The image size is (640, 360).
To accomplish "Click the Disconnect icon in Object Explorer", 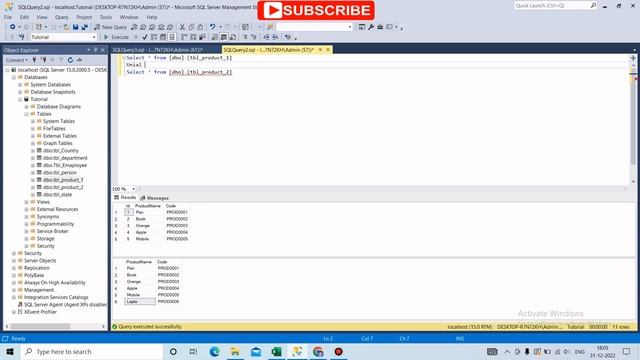I will tap(43, 60).
